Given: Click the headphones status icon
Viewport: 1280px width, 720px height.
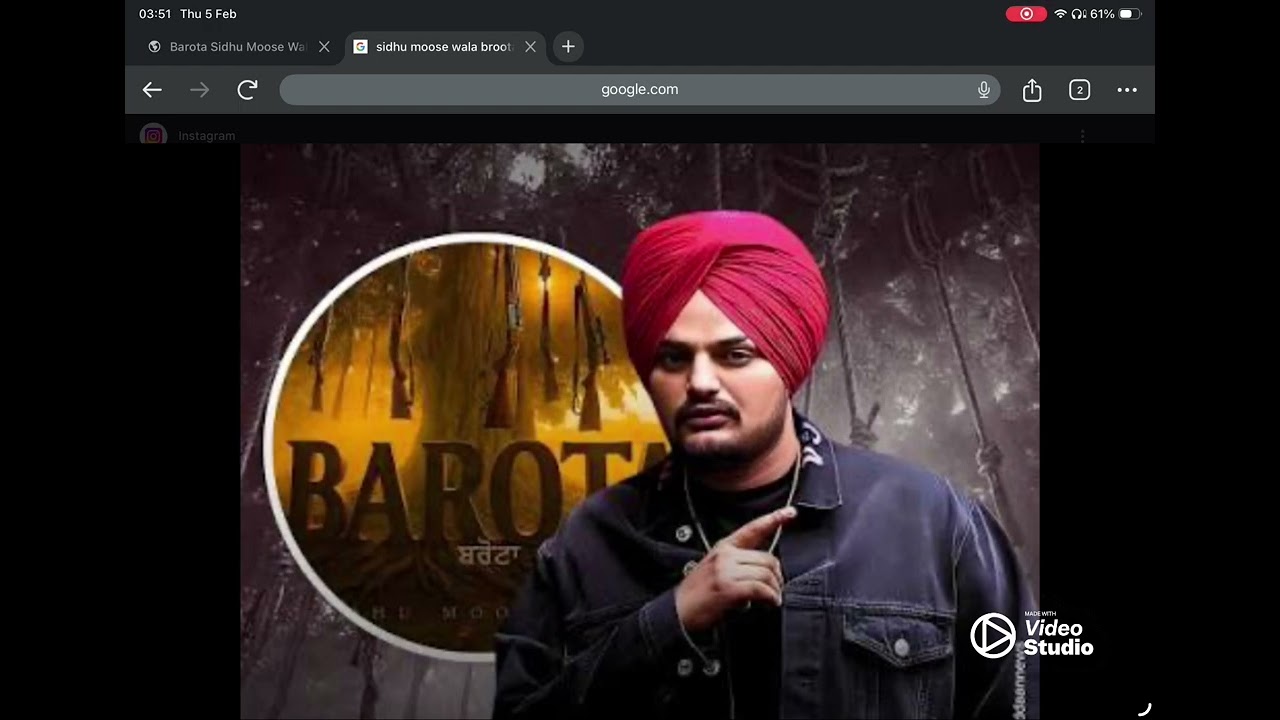Looking at the screenshot, I should click(1078, 14).
